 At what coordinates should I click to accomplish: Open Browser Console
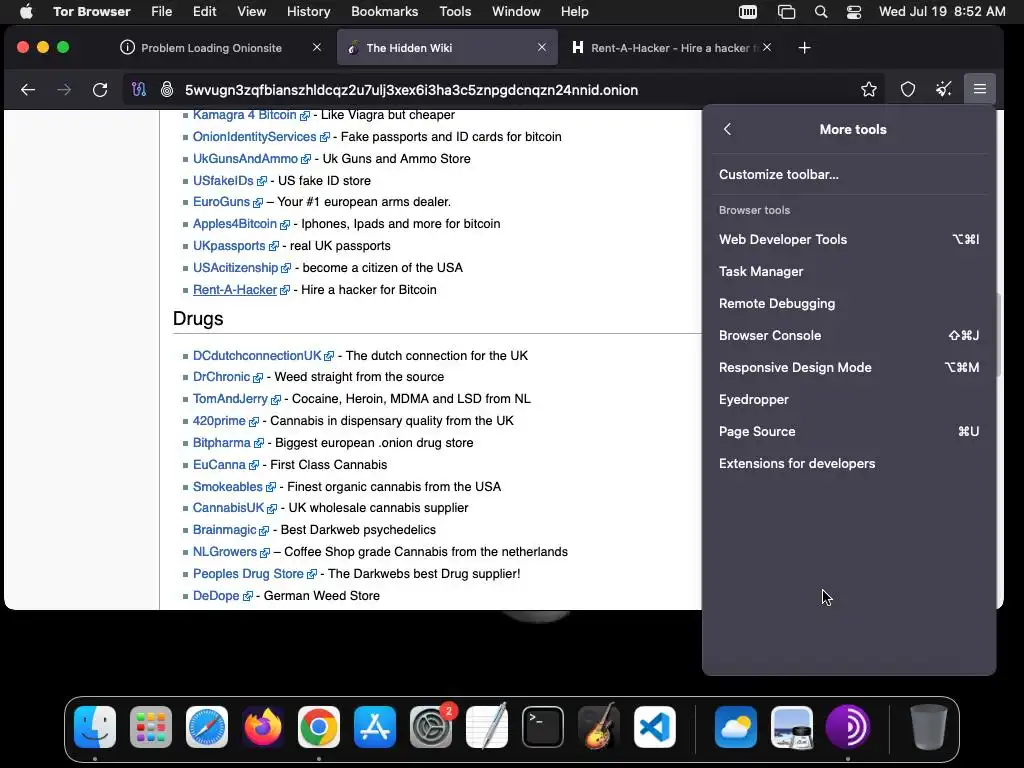[848, 336]
